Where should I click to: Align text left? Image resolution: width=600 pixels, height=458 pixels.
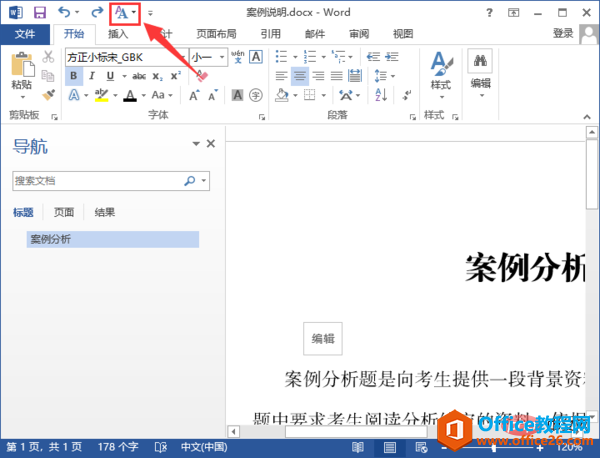[282, 76]
